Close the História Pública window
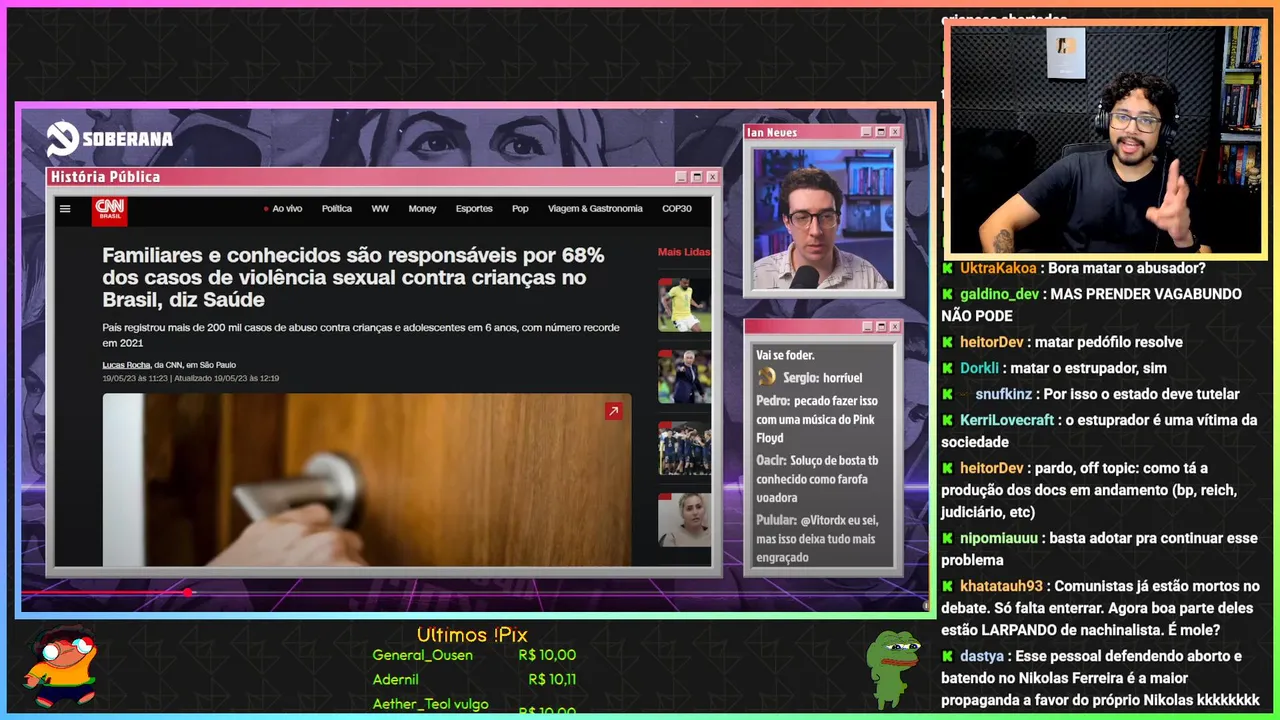Screen dimensions: 1280x720 tap(712, 177)
